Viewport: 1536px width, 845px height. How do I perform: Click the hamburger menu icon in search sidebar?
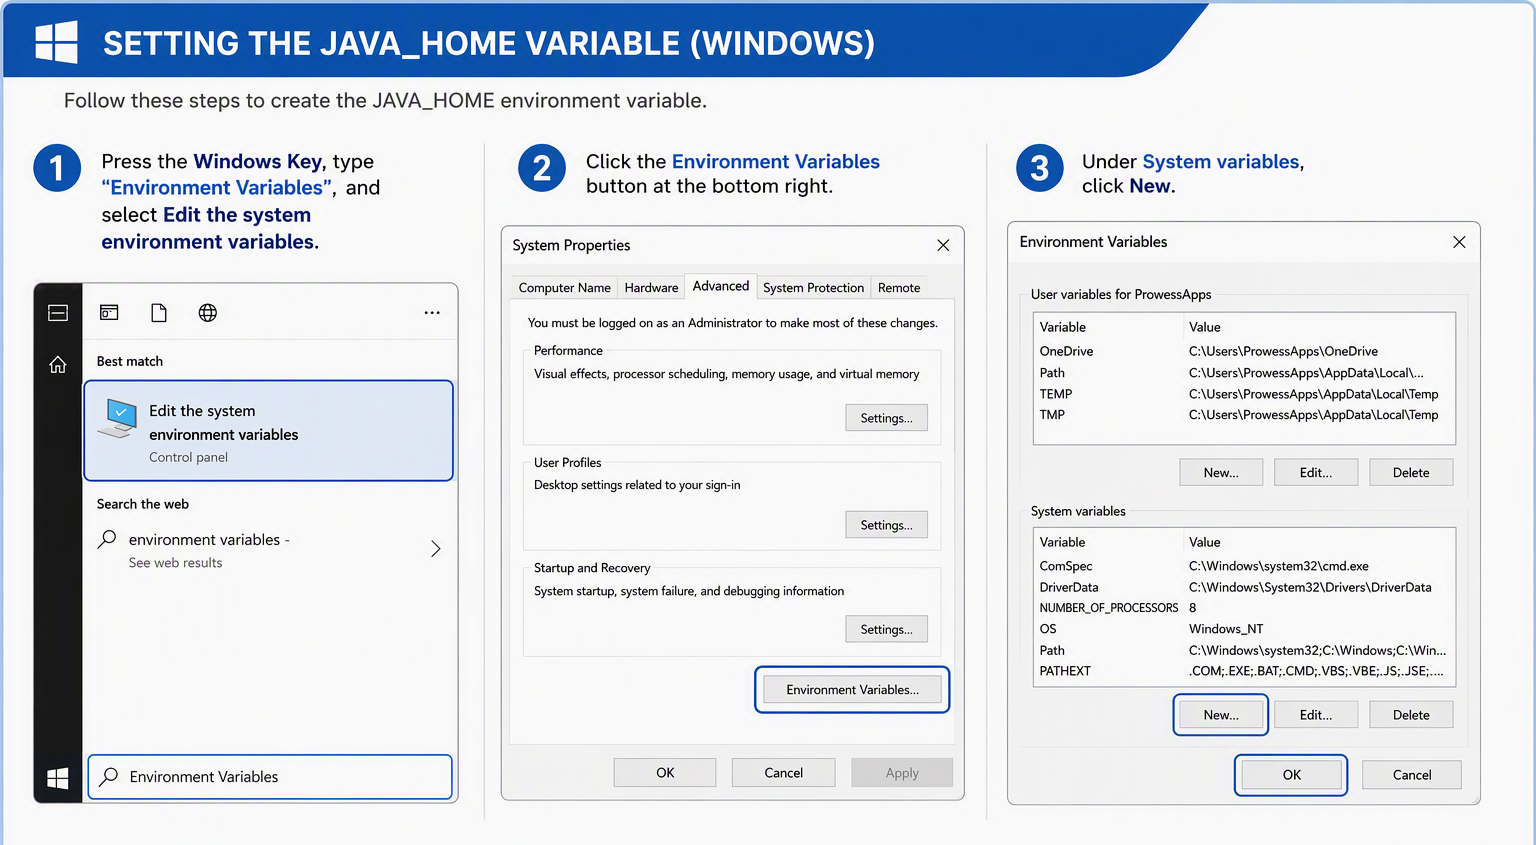[58, 313]
